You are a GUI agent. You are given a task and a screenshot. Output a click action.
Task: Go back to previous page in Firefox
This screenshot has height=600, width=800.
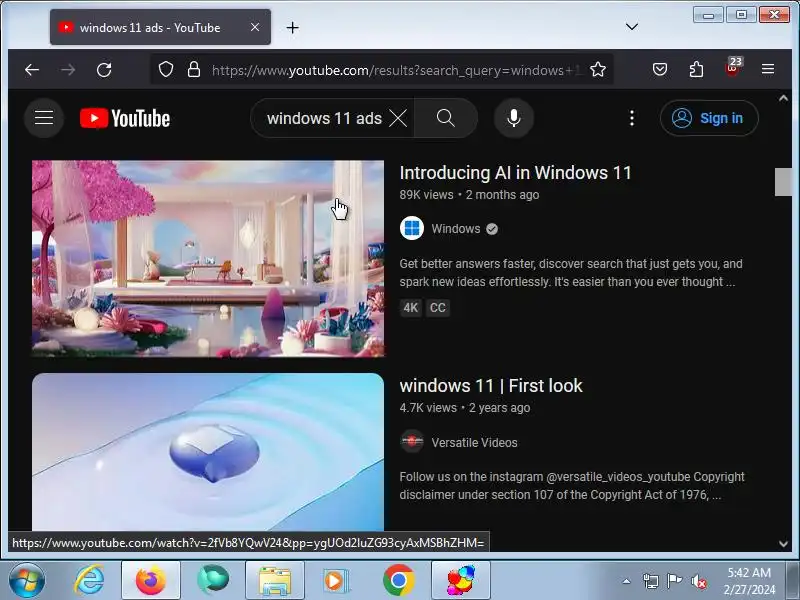coord(32,69)
